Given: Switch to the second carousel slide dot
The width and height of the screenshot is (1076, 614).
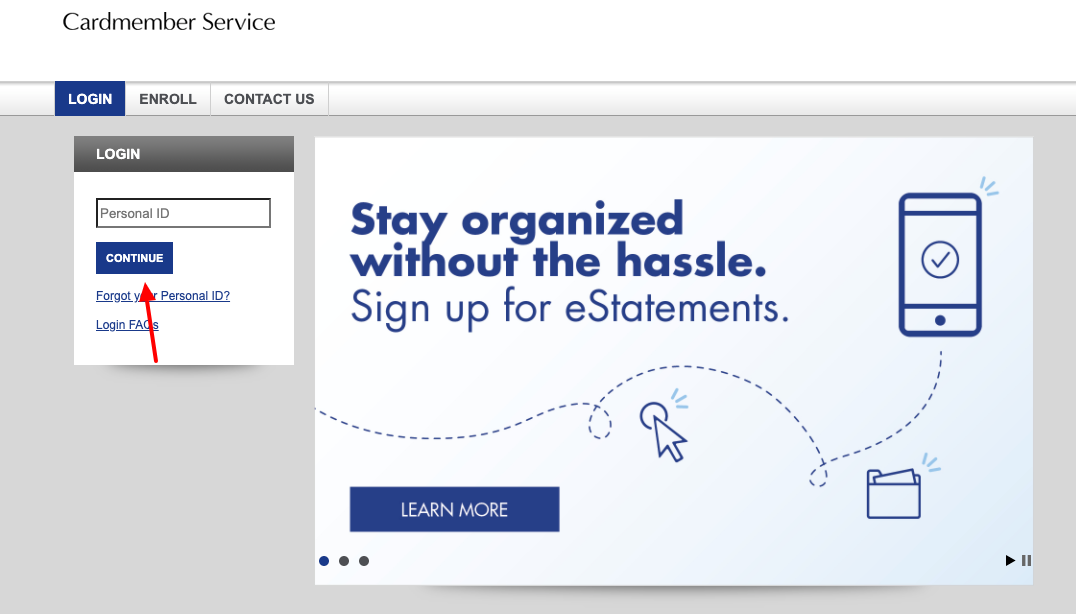Looking at the screenshot, I should coord(344,561).
